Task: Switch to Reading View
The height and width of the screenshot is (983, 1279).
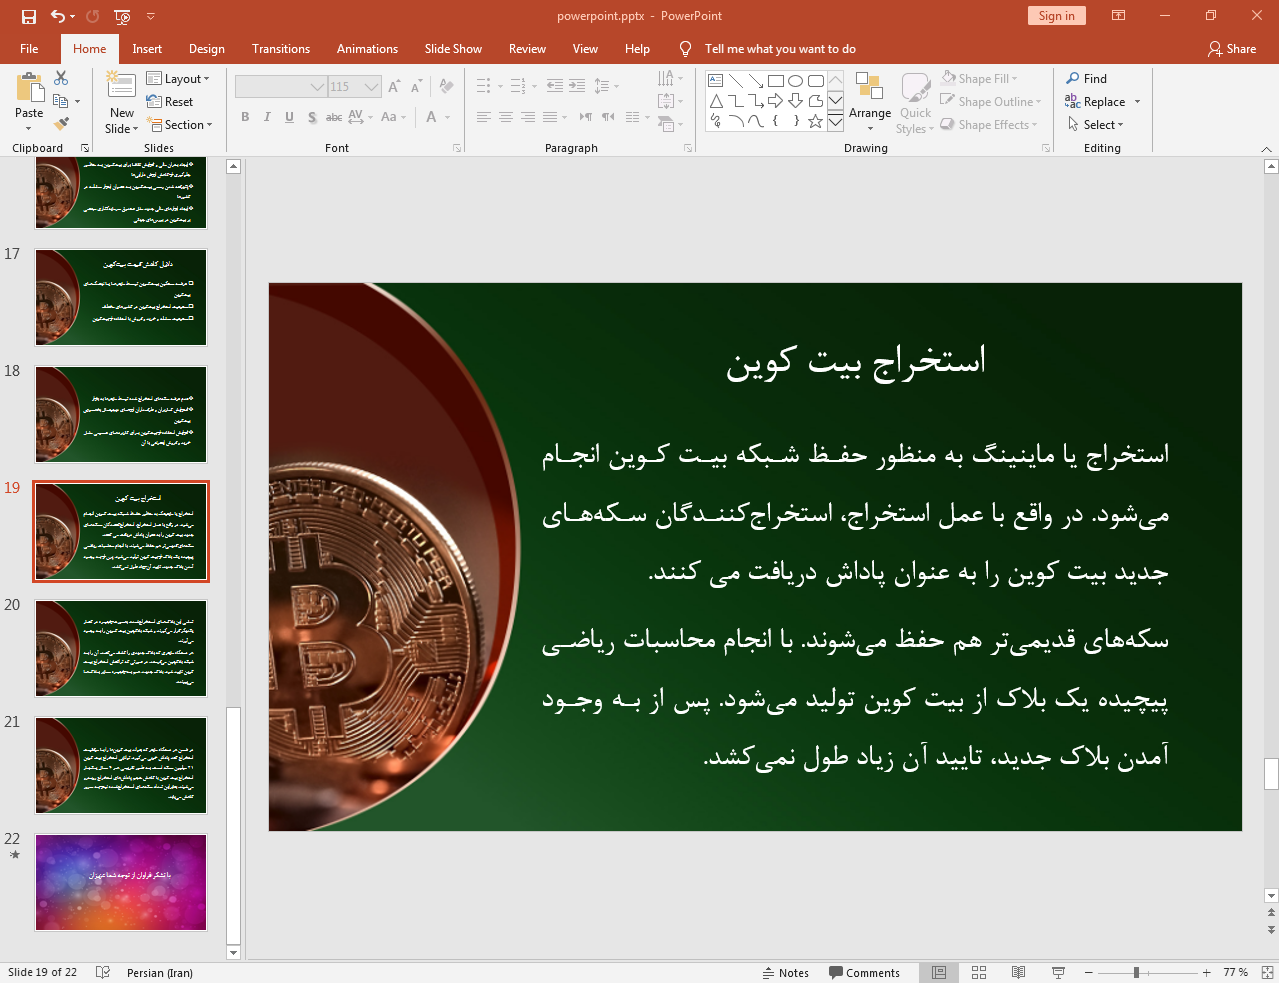Action: tap(1018, 972)
